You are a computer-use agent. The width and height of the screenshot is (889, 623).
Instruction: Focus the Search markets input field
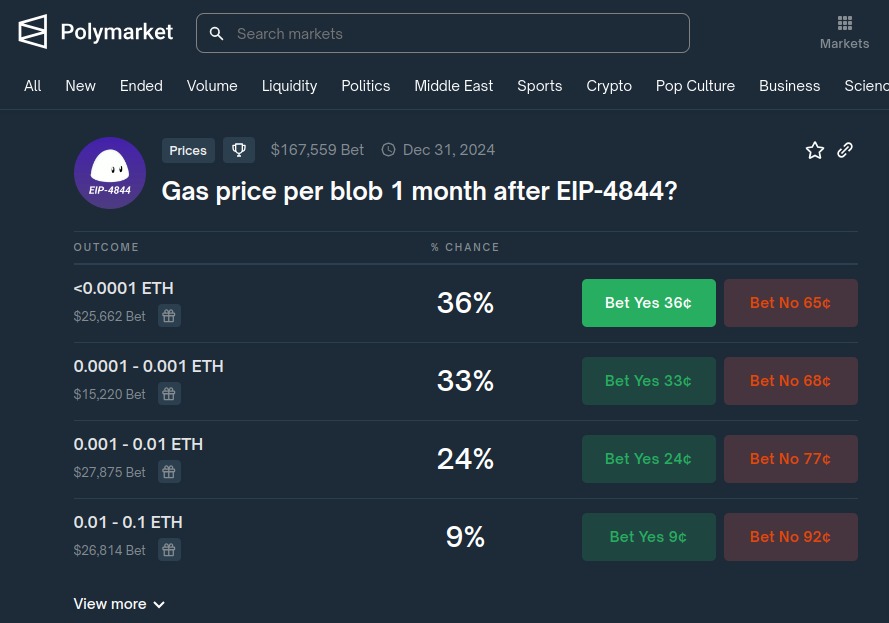(443, 33)
